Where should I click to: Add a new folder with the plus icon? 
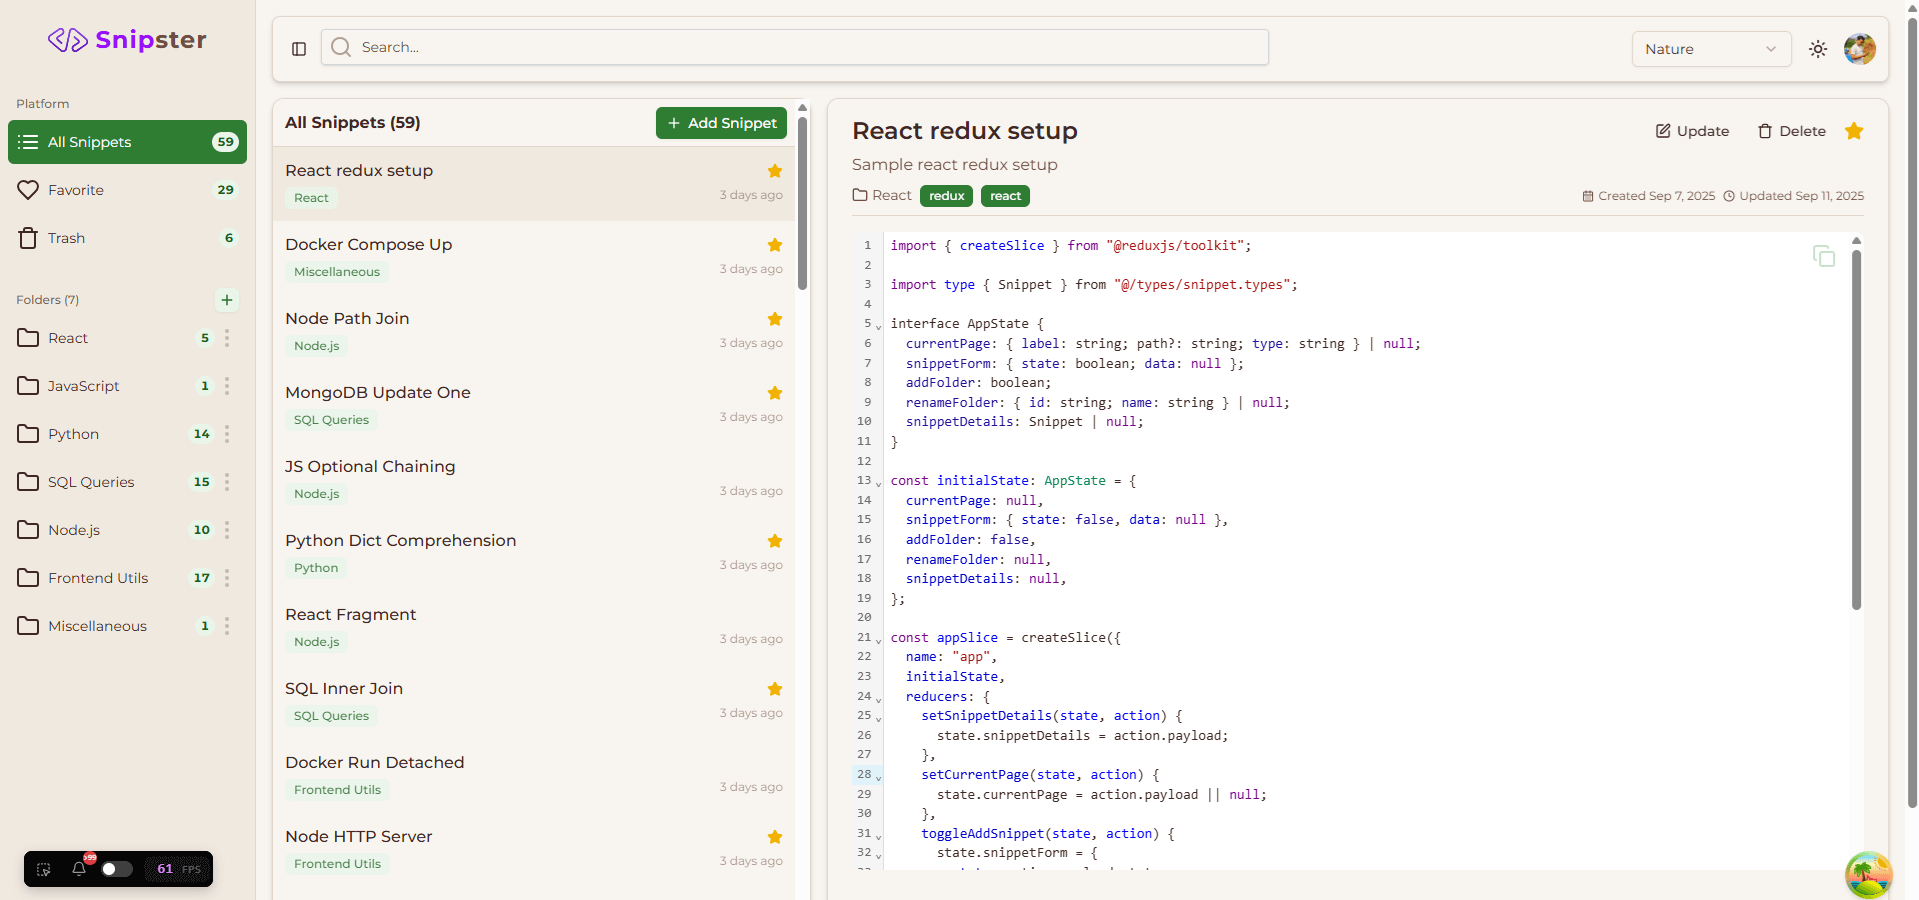tap(227, 300)
